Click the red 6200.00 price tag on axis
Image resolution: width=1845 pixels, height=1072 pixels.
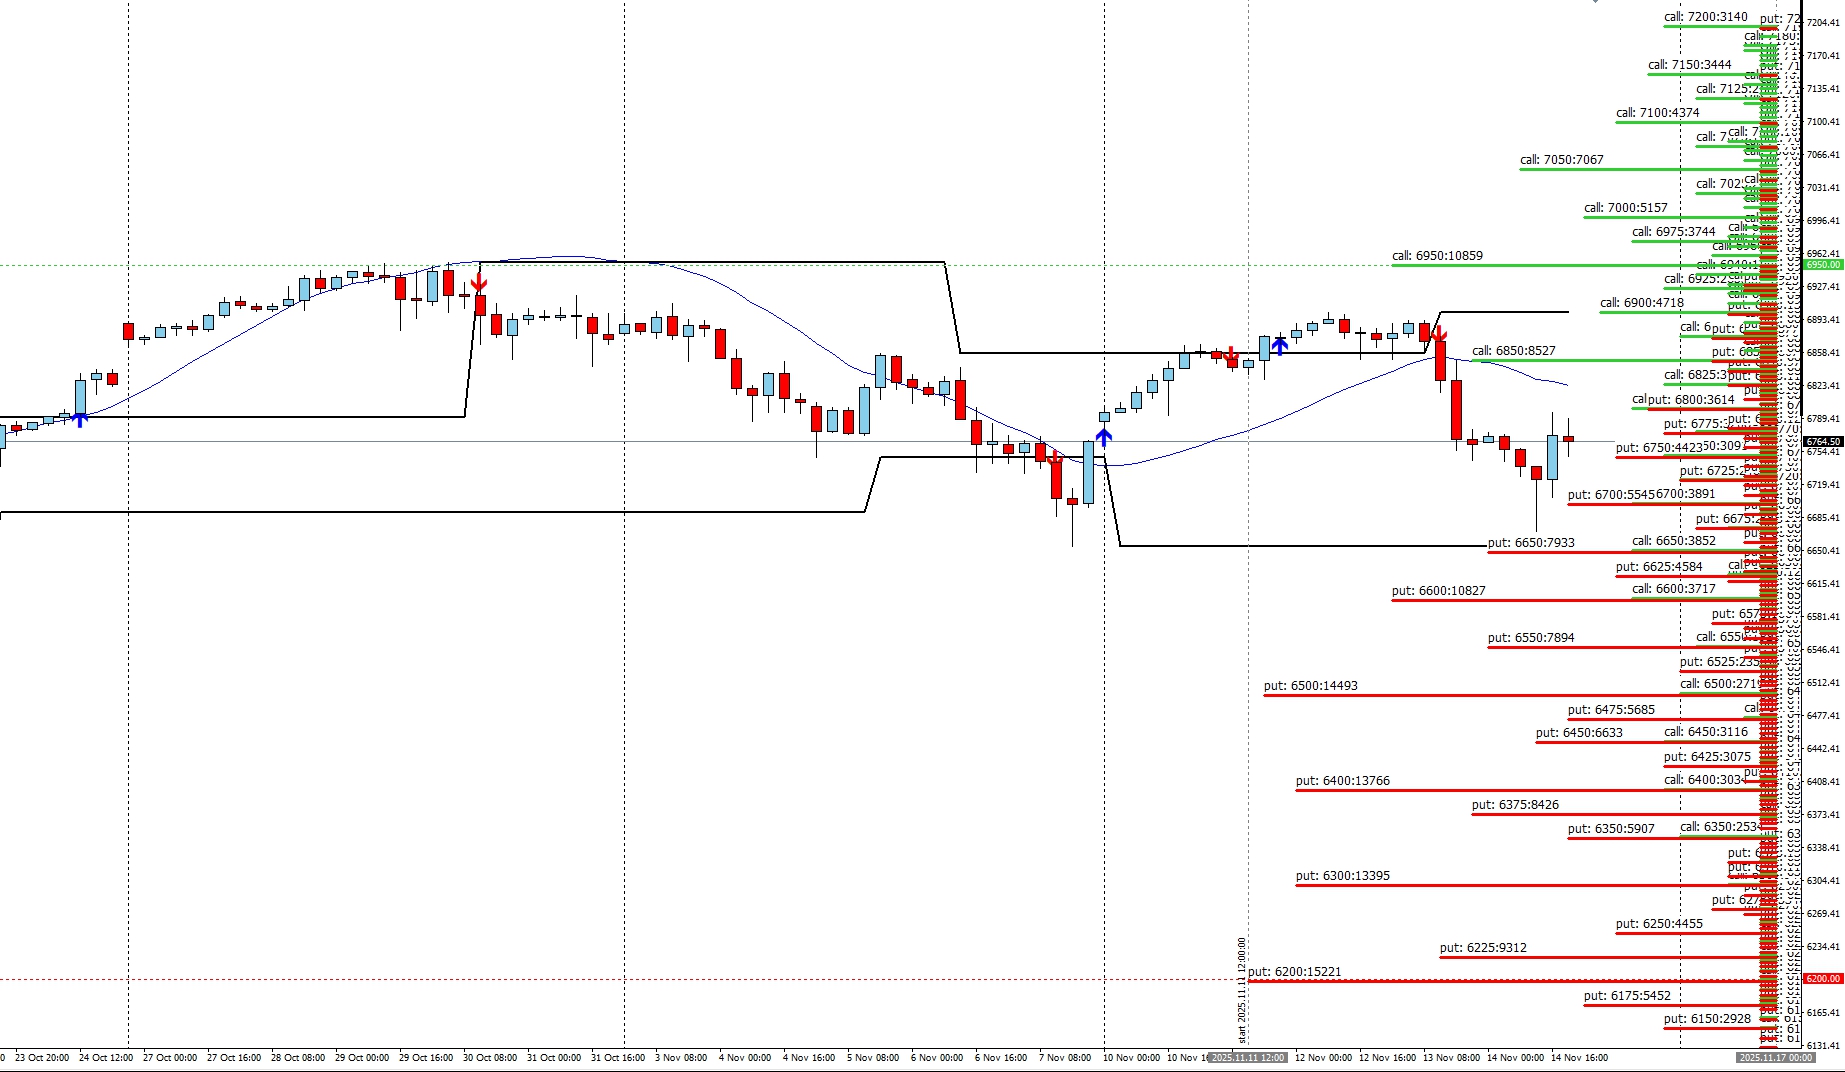(x=1822, y=979)
